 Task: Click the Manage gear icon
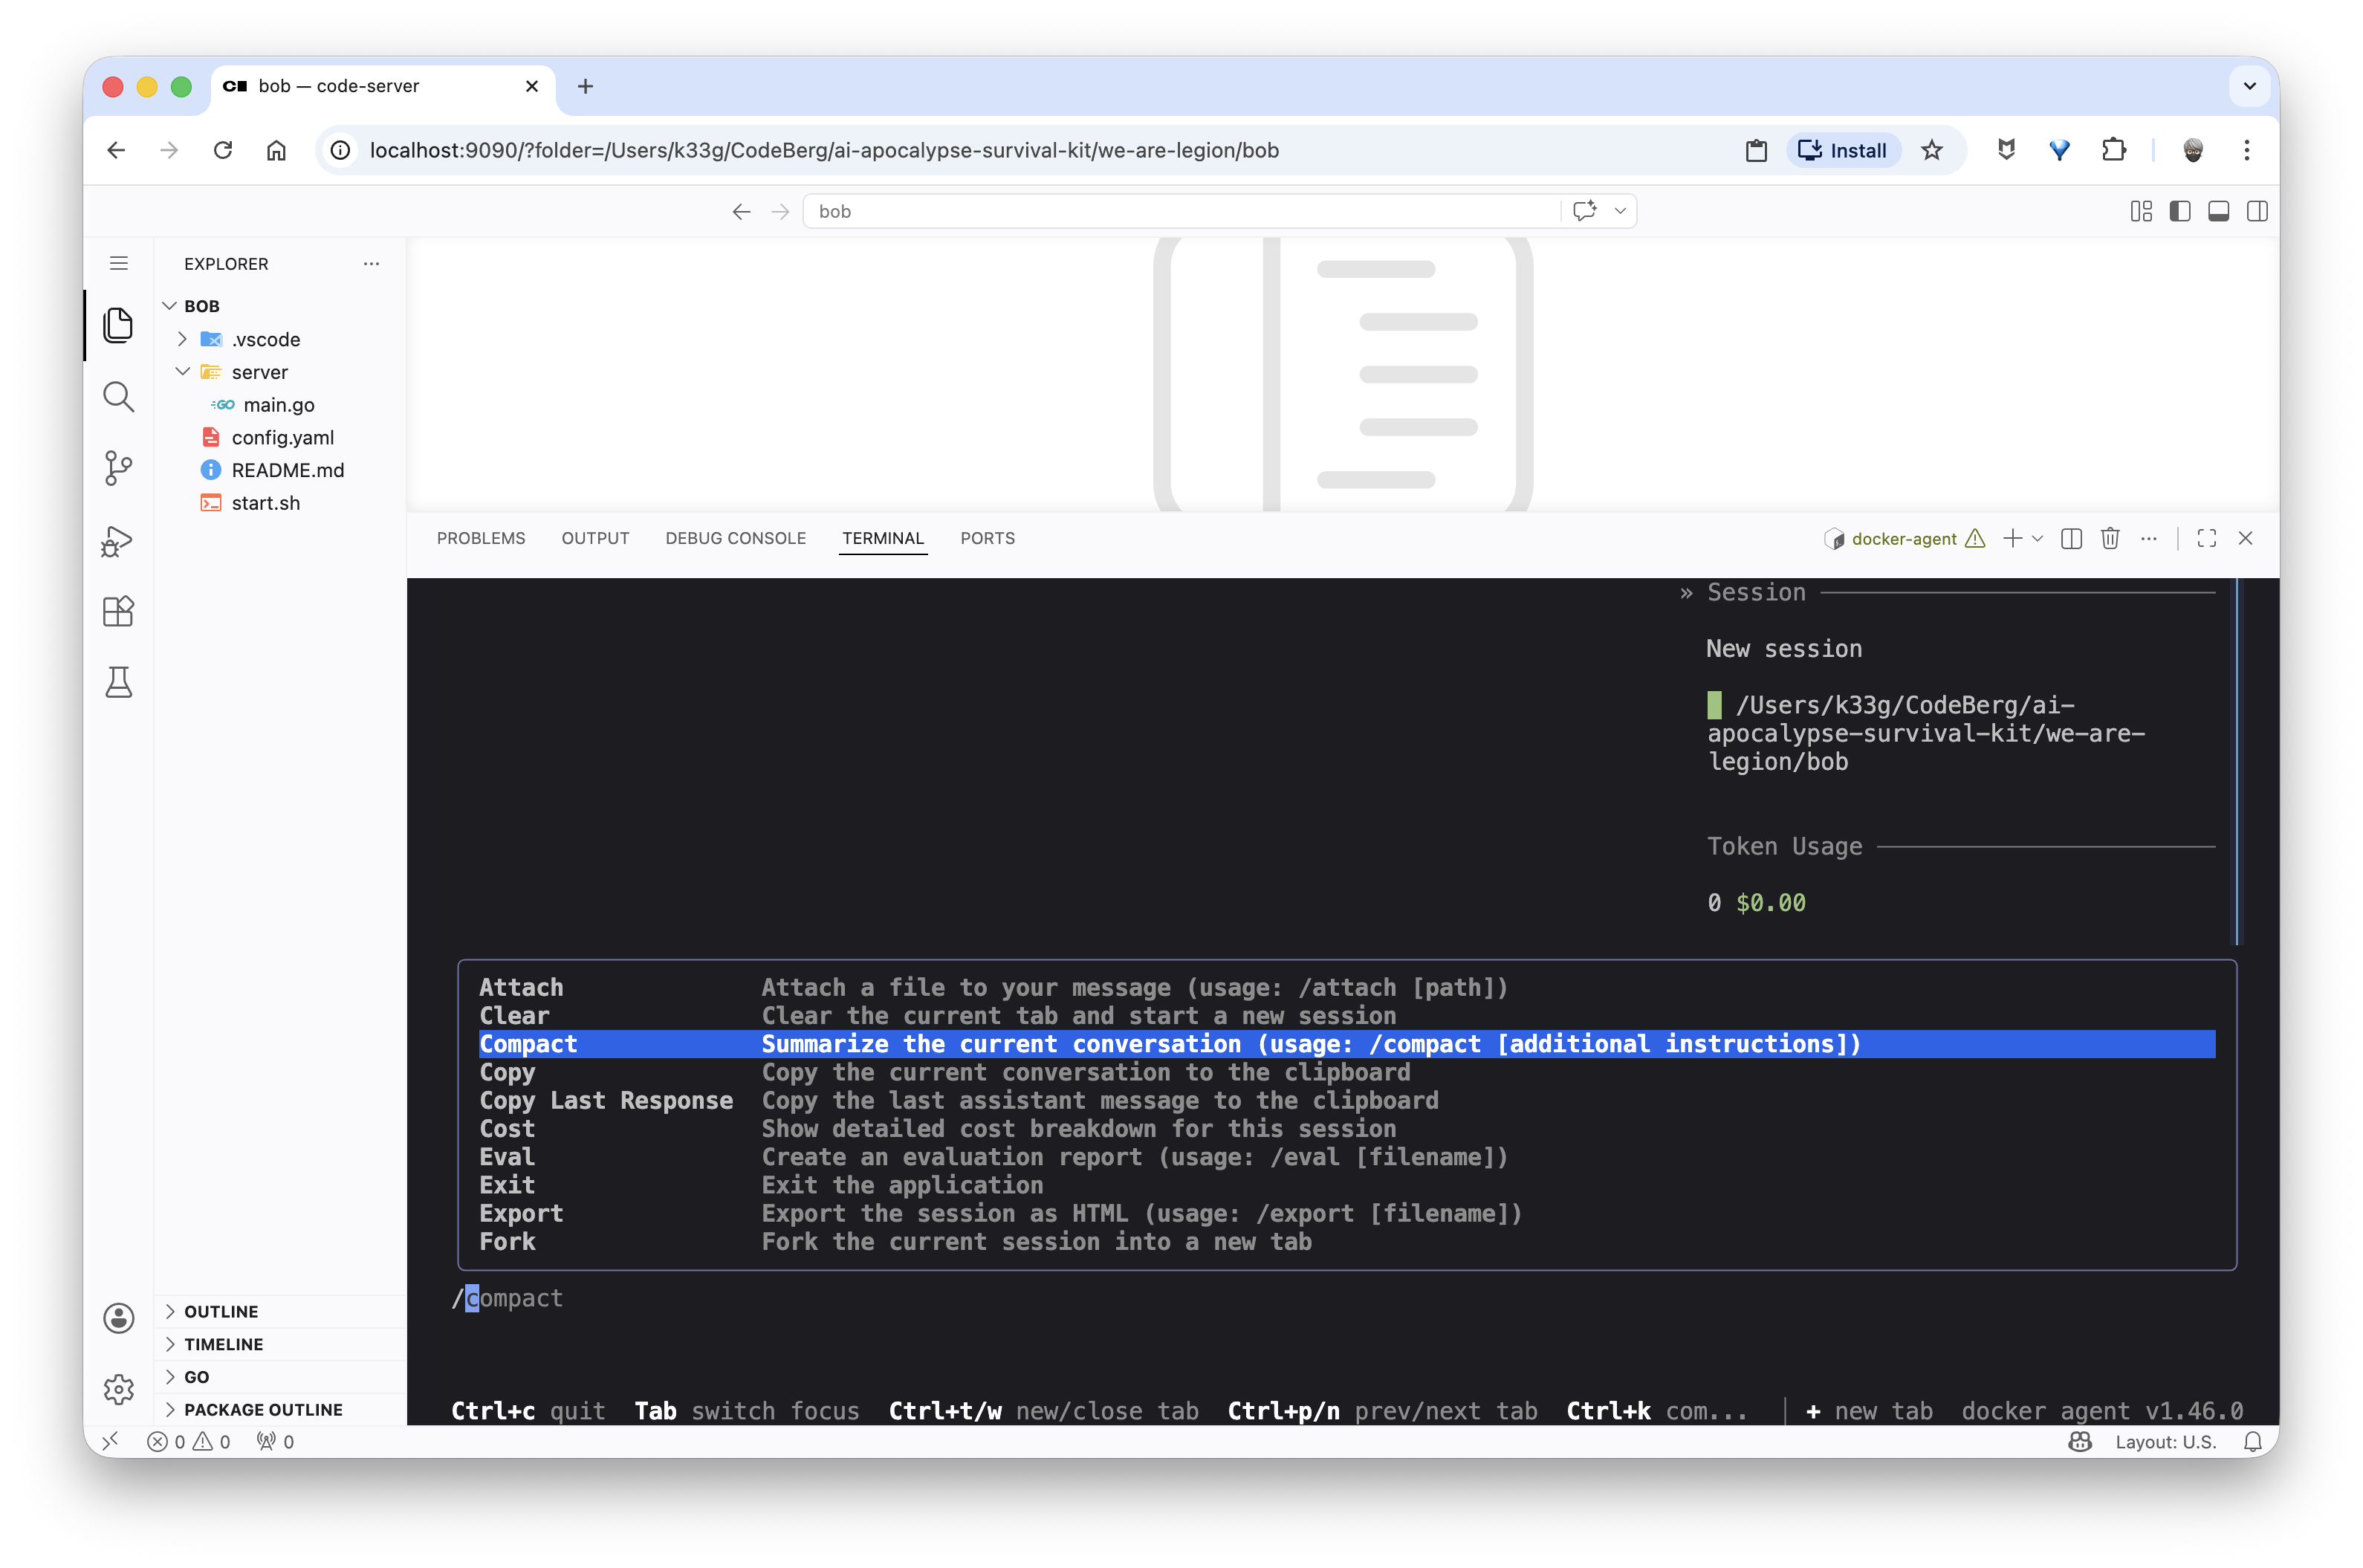click(x=118, y=1388)
